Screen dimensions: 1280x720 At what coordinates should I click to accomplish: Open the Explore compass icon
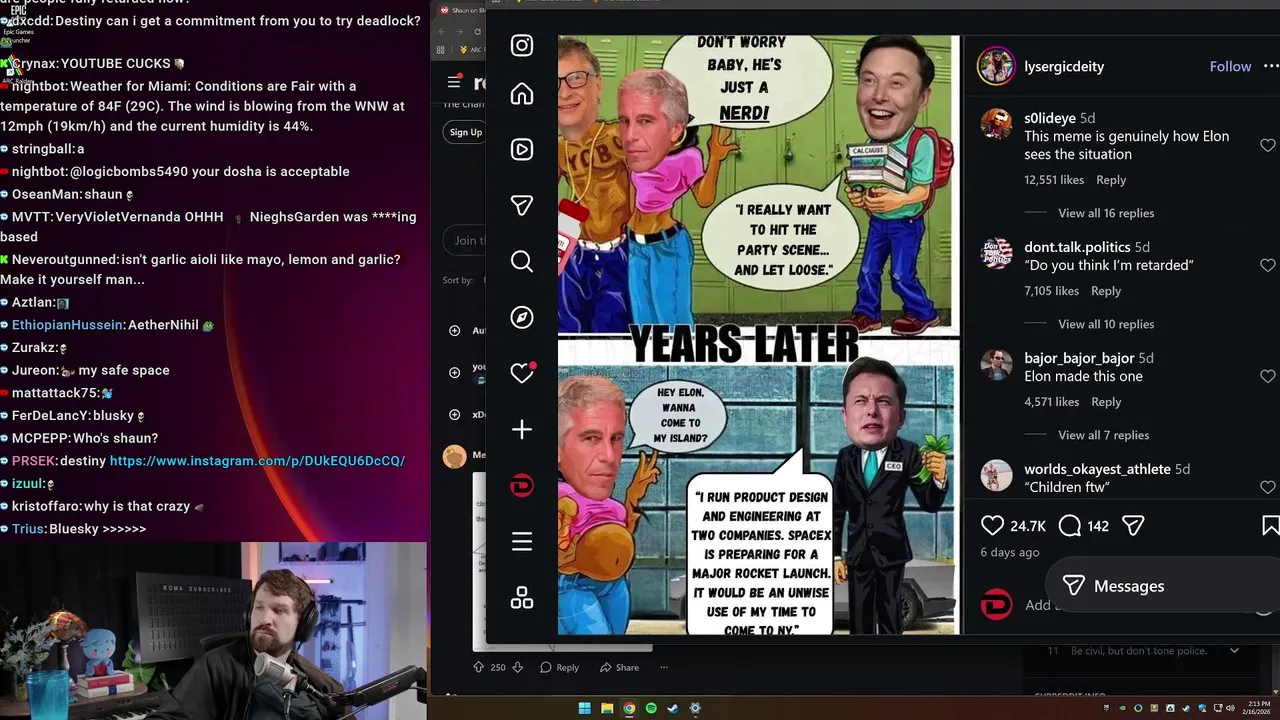pos(521,317)
